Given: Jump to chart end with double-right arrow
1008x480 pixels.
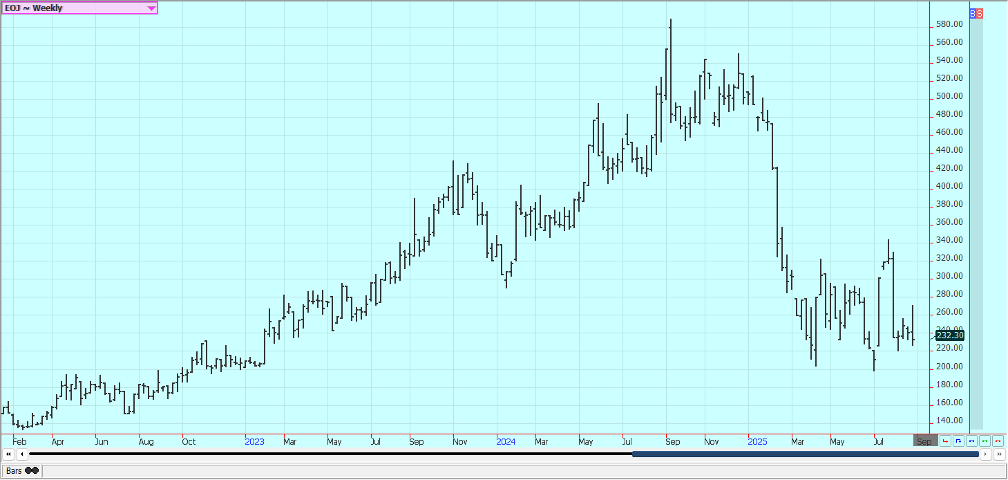Looking at the screenshot, I should pos(998,454).
